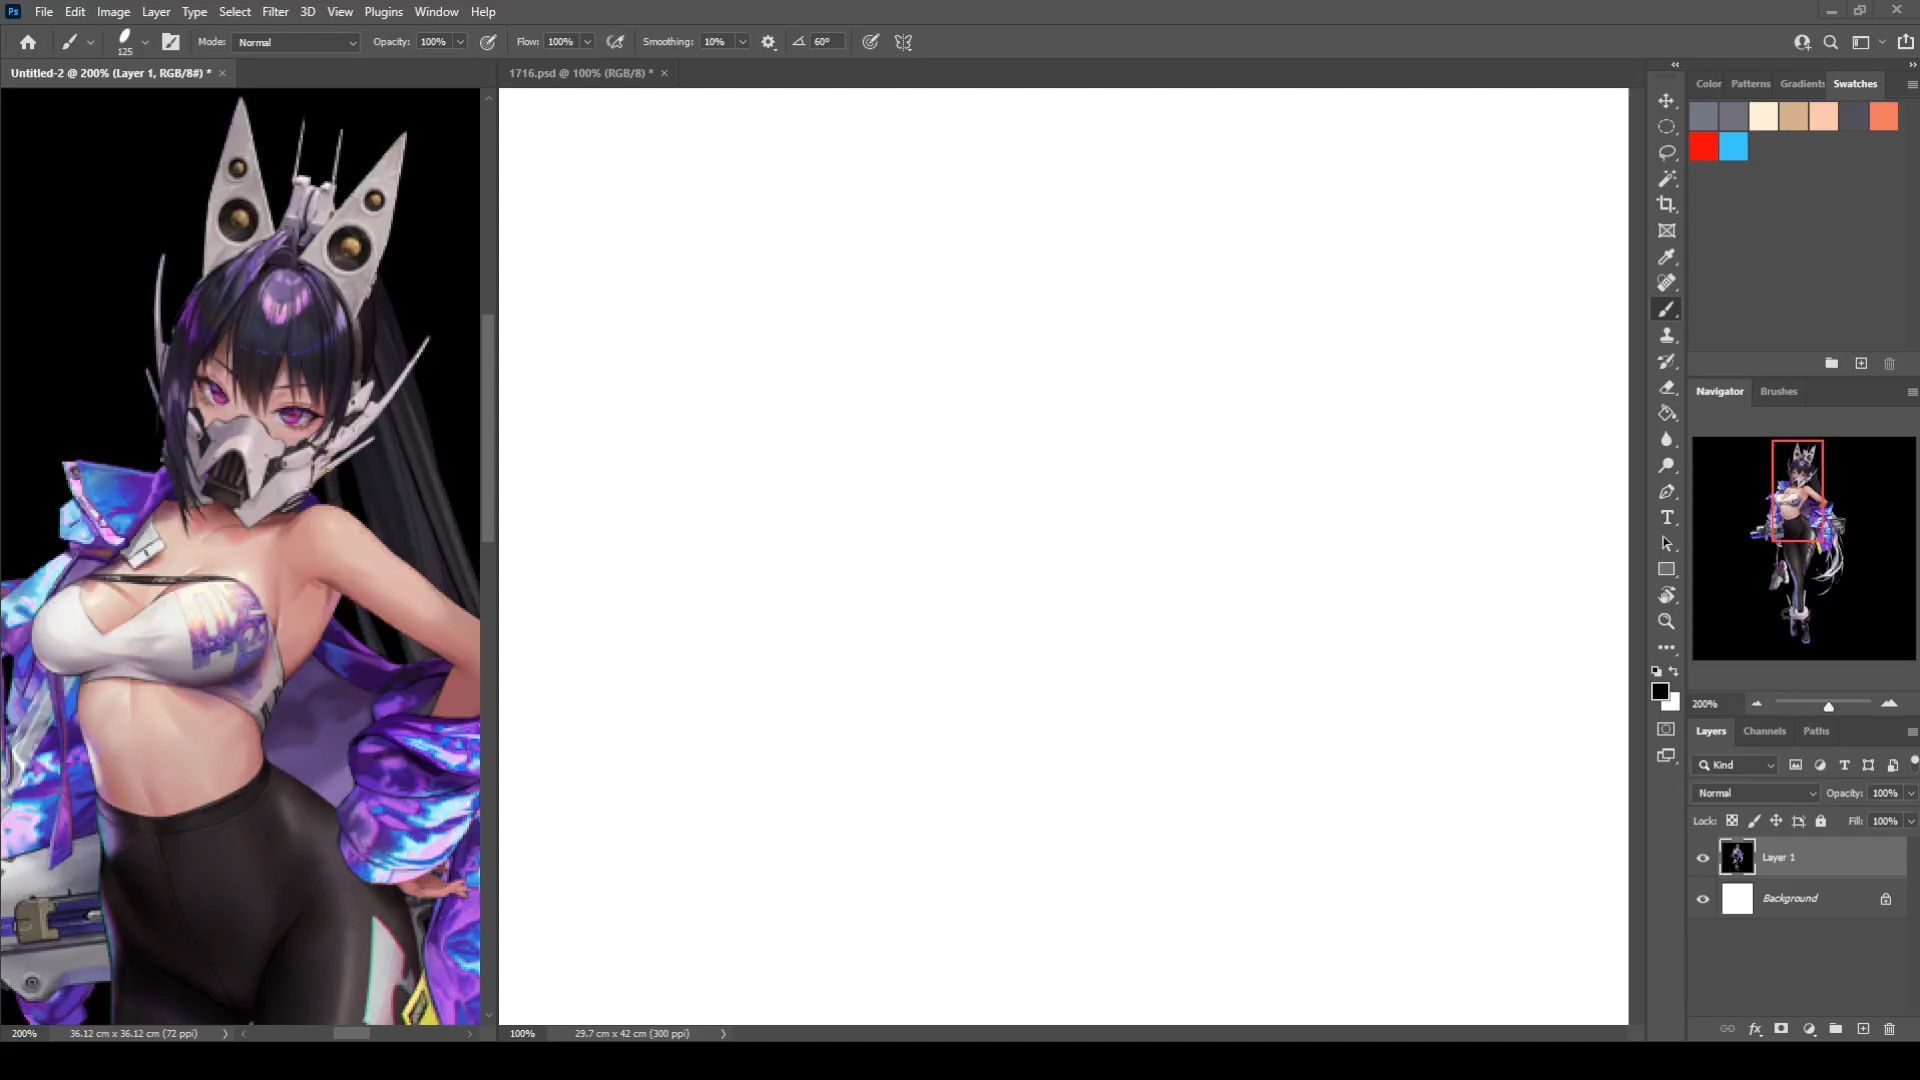Toggle pressure for opacity
The width and height of the screenshot is (1920, 1080).
point(488,42)
